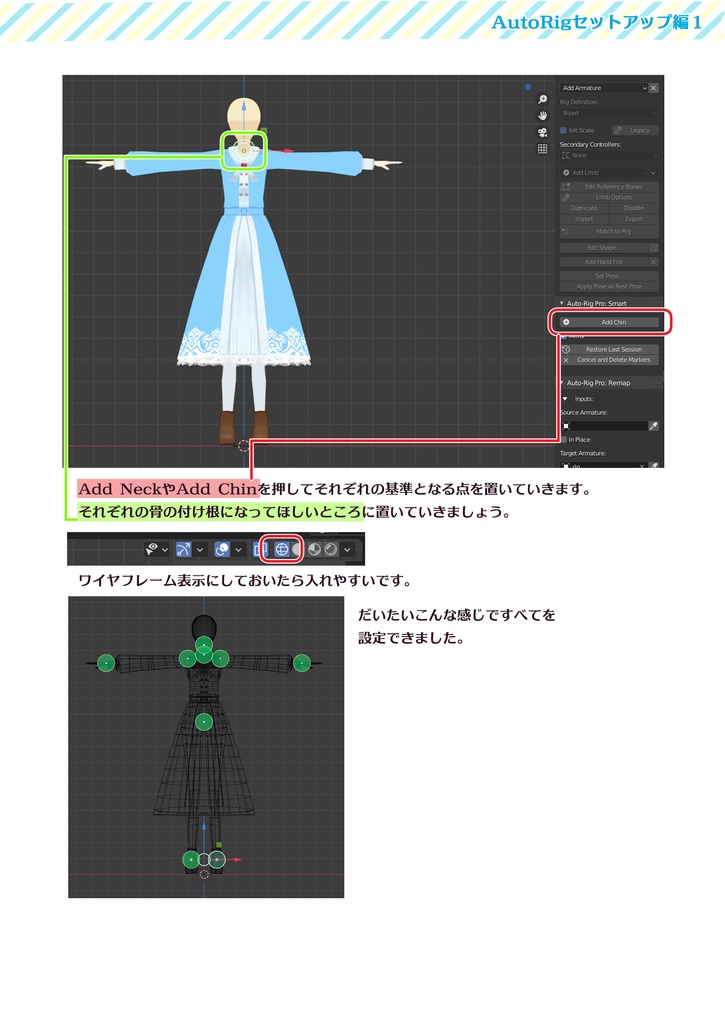Select rendered shading icon
This screenshot has width=725, height=1024.
pyautogui.click(x=330, y=549)
